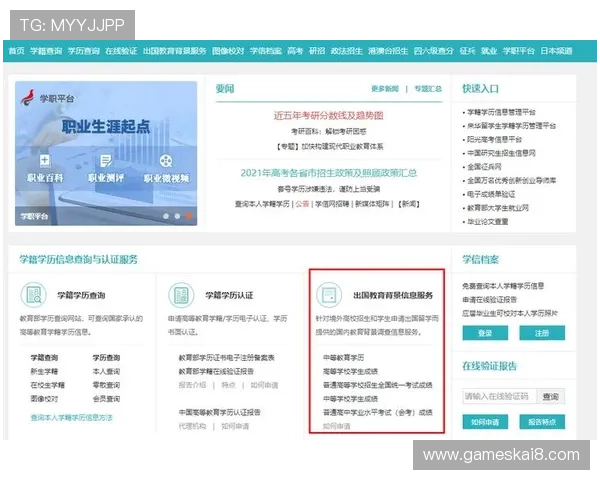Image resolution: width=600 pixels, height=480 pixels.
Task: Open 图像校对 in the navigation bar
Action: click(228, 51)
